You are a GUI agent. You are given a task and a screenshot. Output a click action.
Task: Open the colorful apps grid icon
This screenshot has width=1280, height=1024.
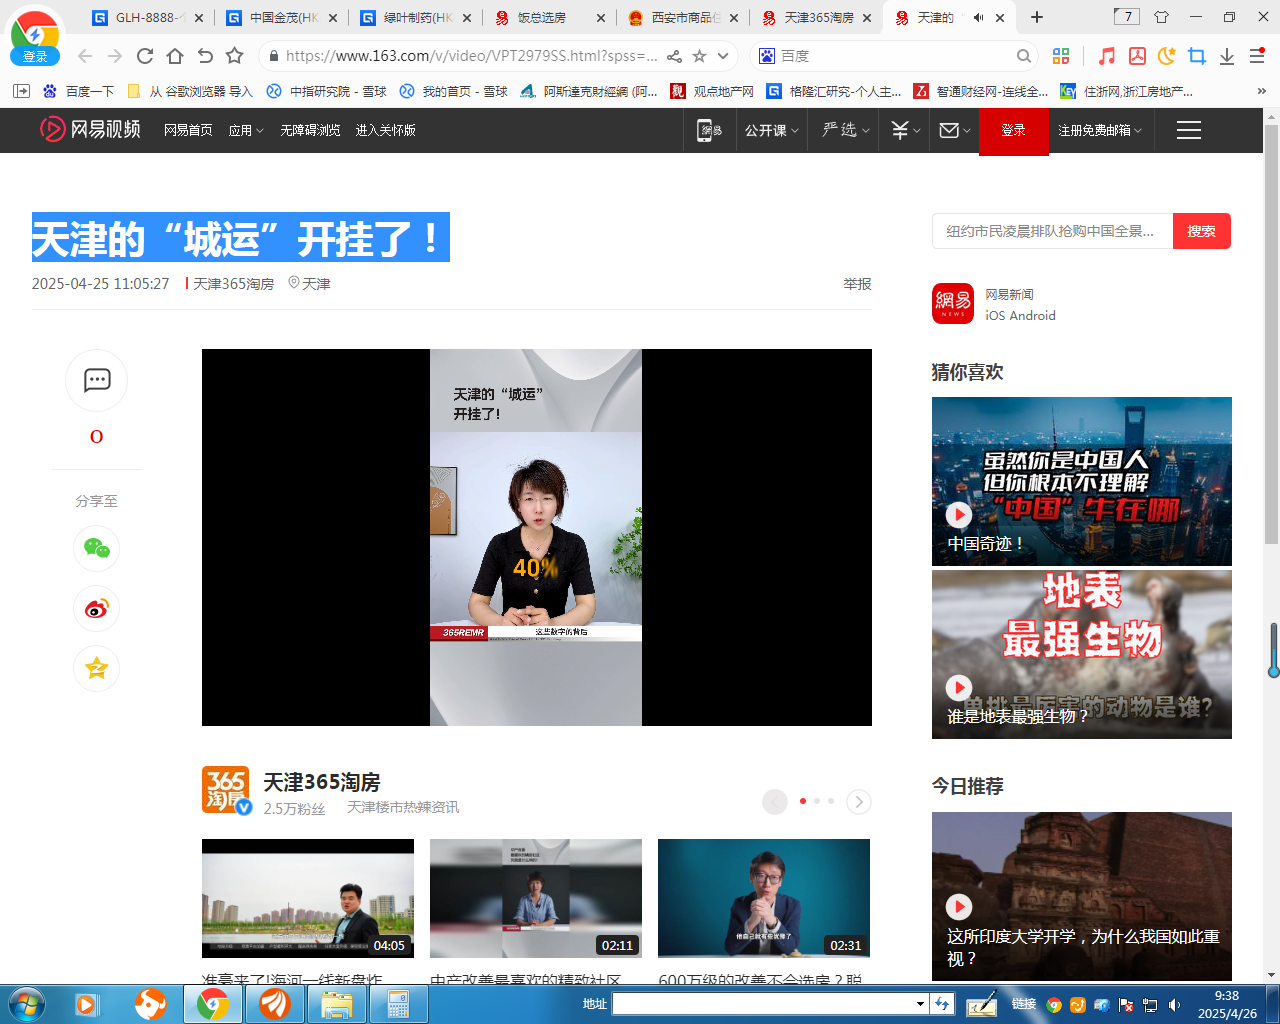(x=1061, y=56)
